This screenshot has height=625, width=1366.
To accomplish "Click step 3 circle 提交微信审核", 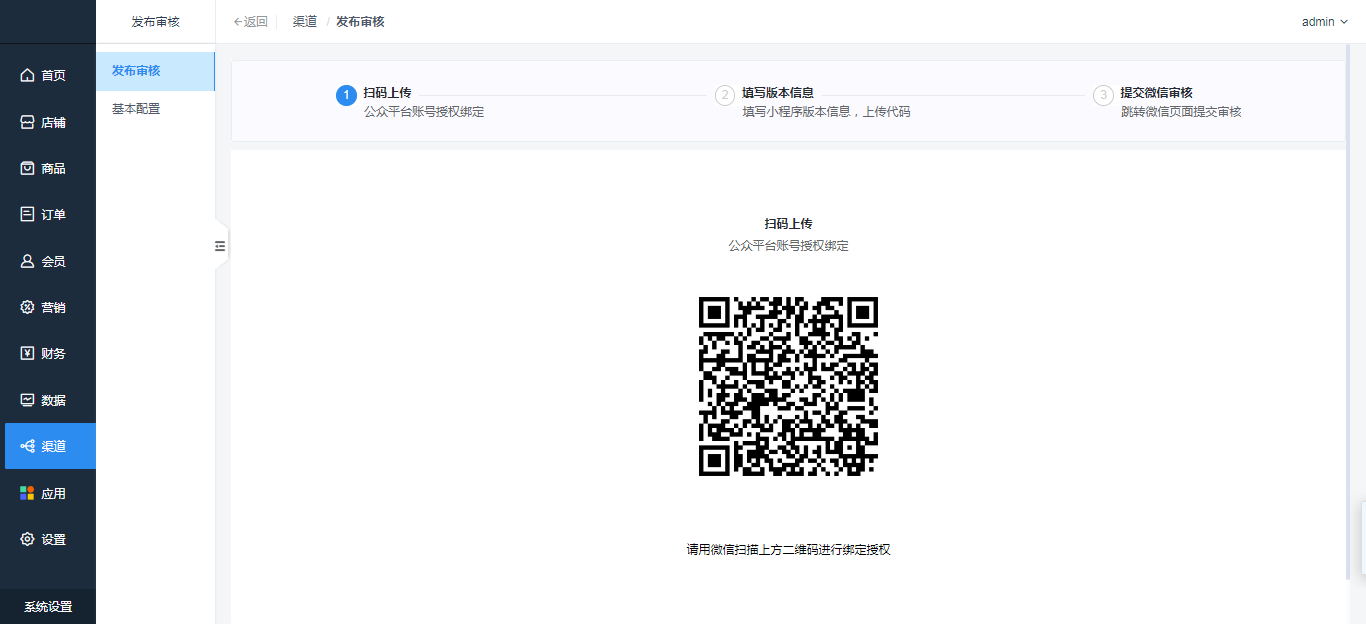I will [1103, 95].
